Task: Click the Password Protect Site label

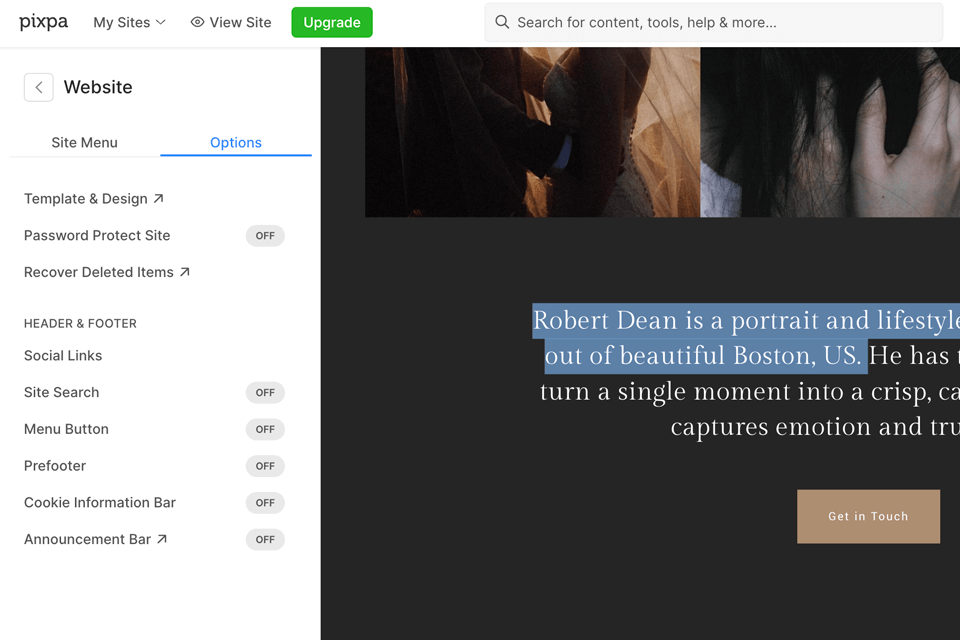Action: [97, 235]
